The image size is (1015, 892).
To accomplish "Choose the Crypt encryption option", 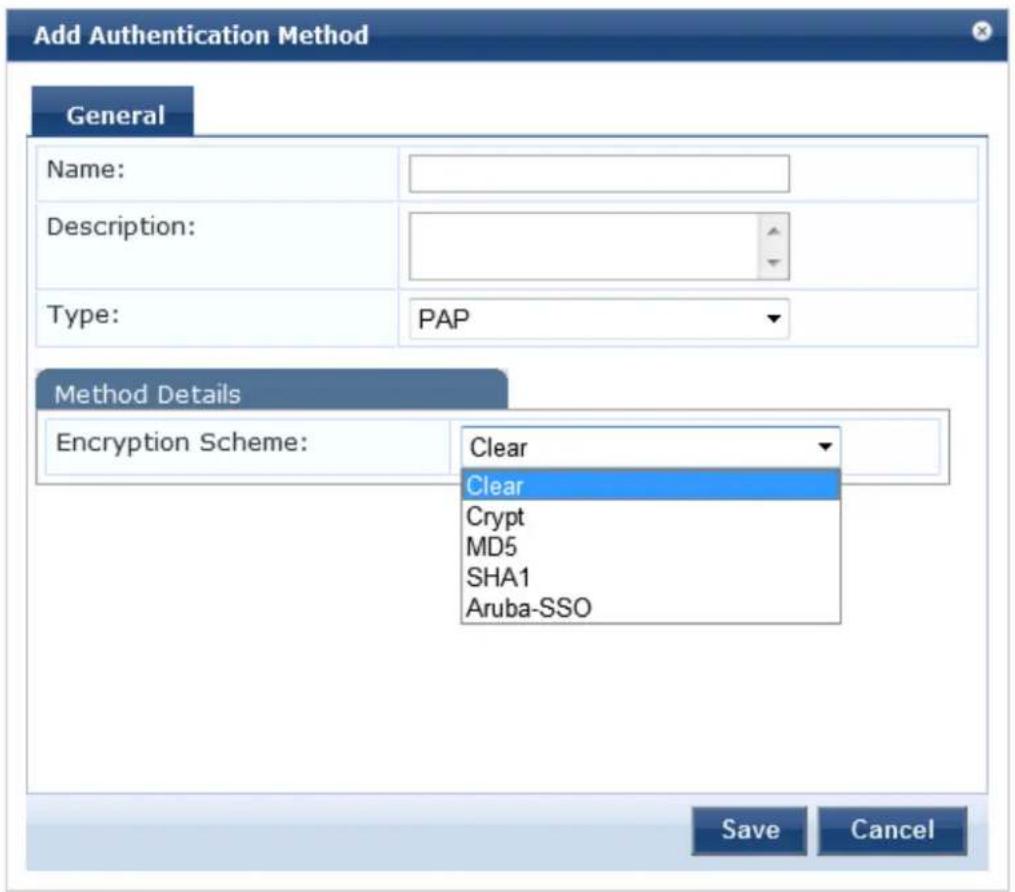I will pyautogui.click(x=651, y=516).
